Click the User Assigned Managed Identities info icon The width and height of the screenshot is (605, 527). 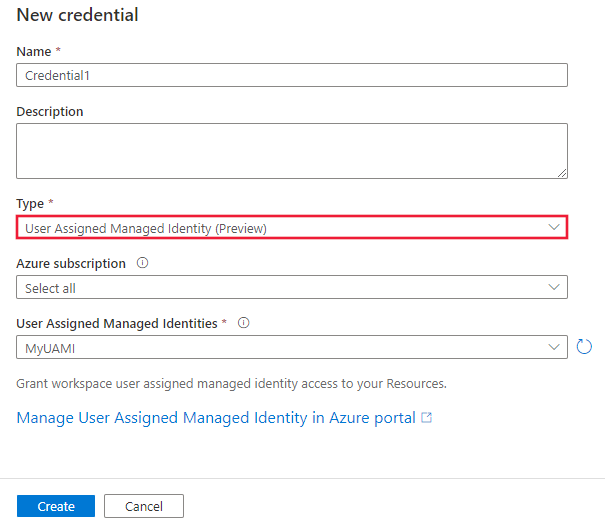click(x=244, y=323)
